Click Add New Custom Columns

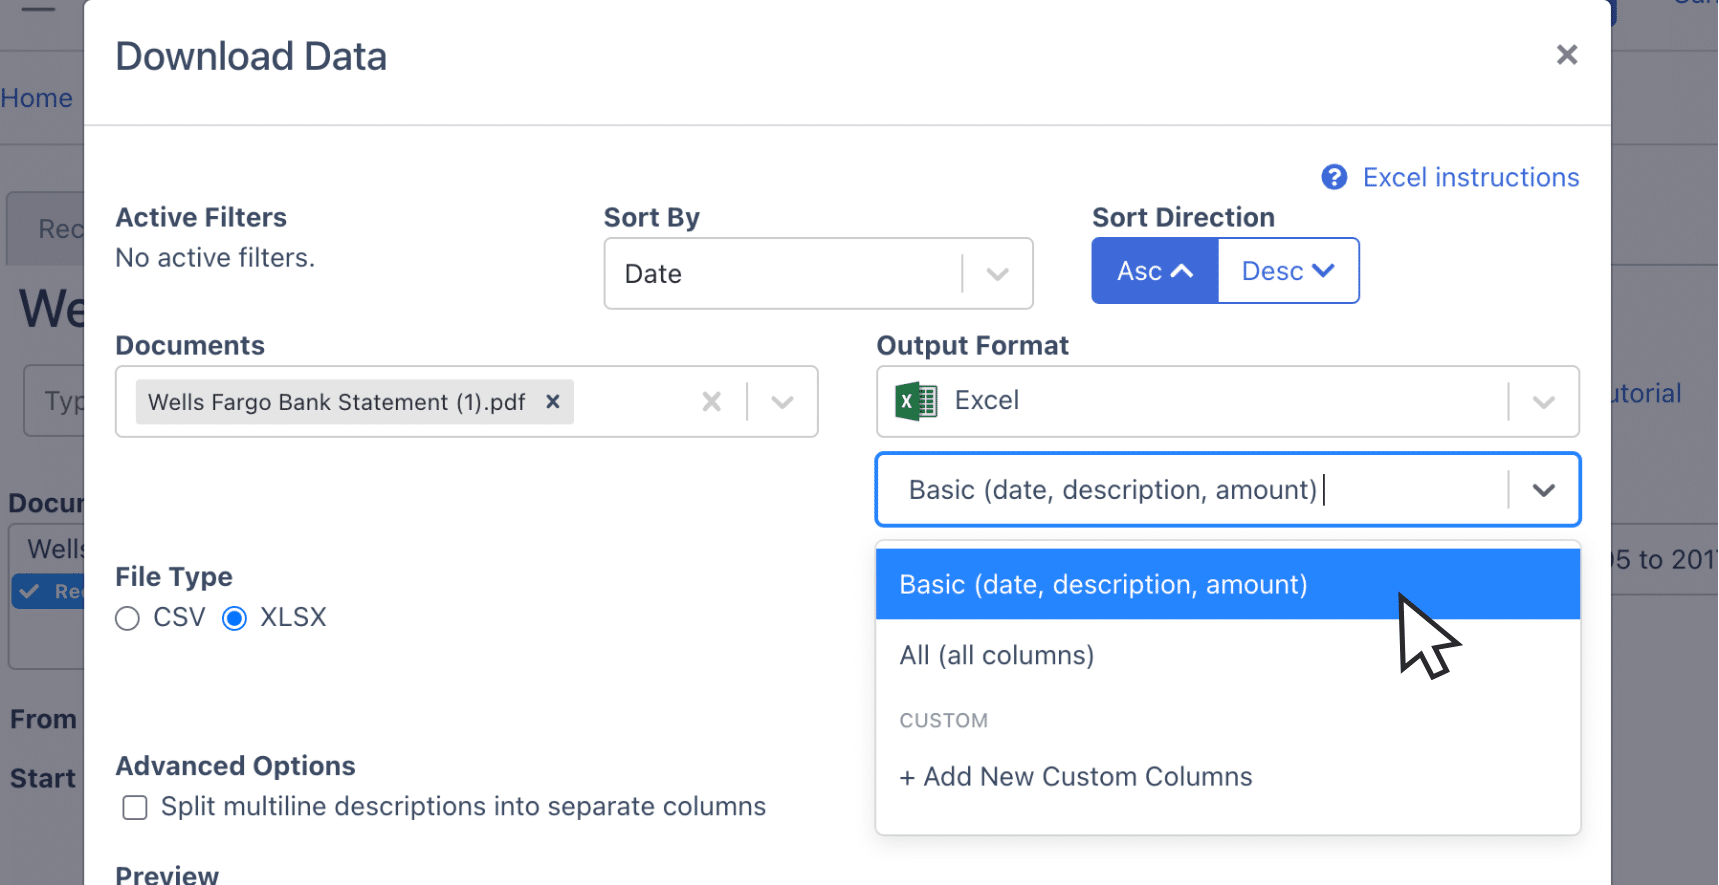(1075, 776)
